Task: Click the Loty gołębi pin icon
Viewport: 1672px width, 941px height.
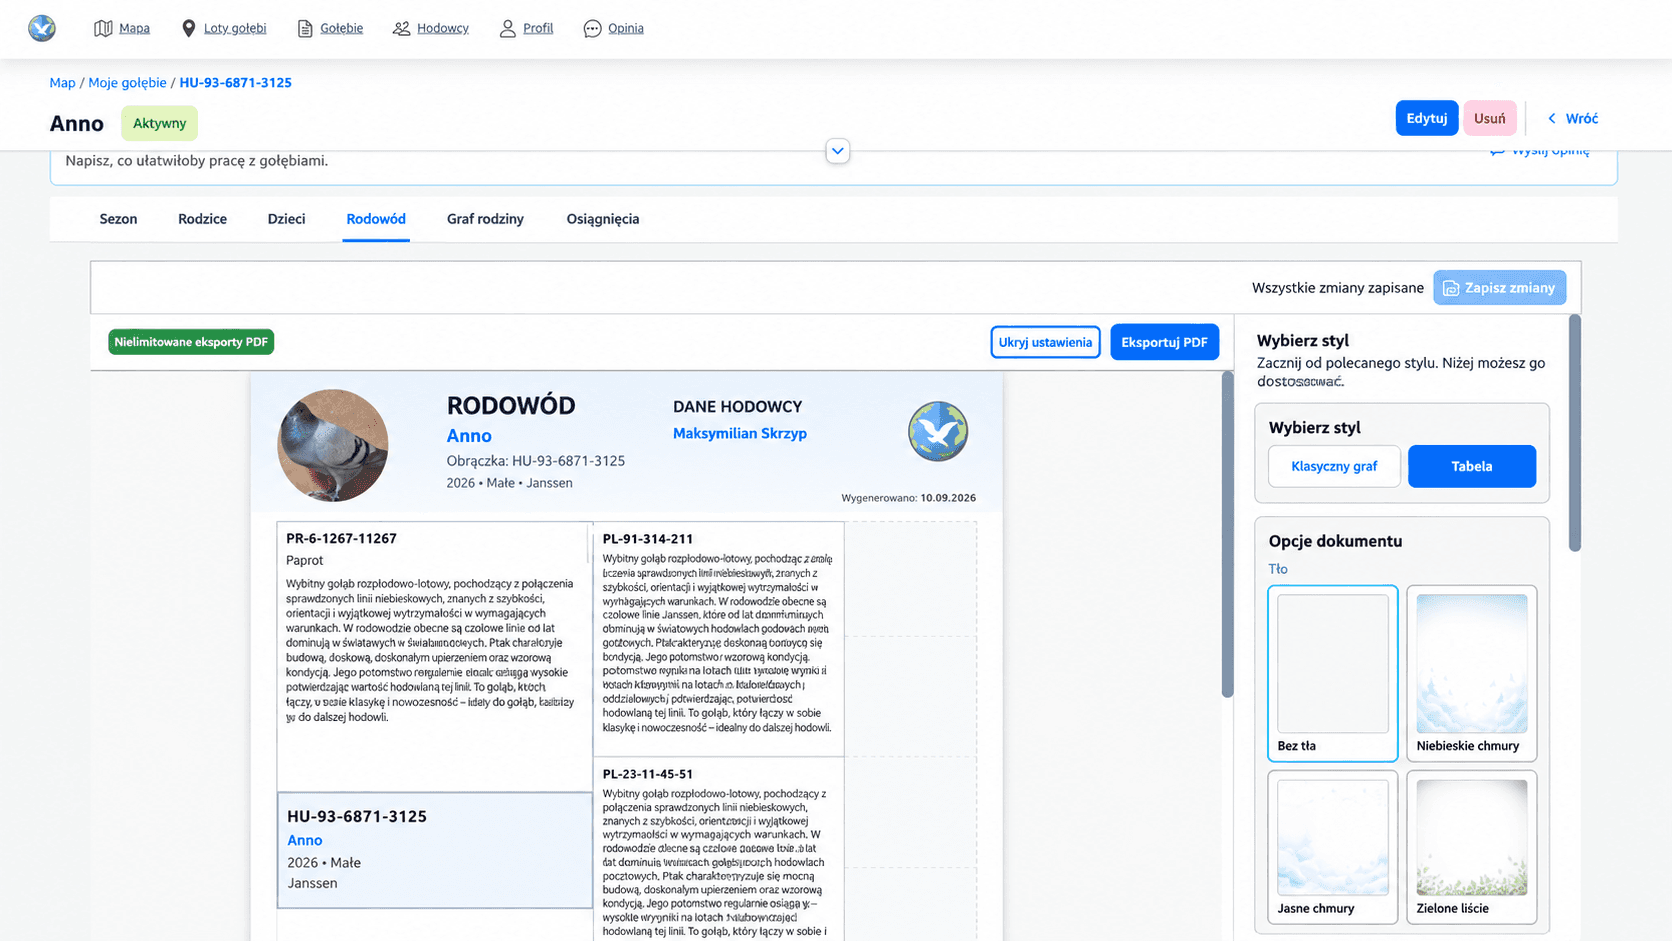Action: 188,28
